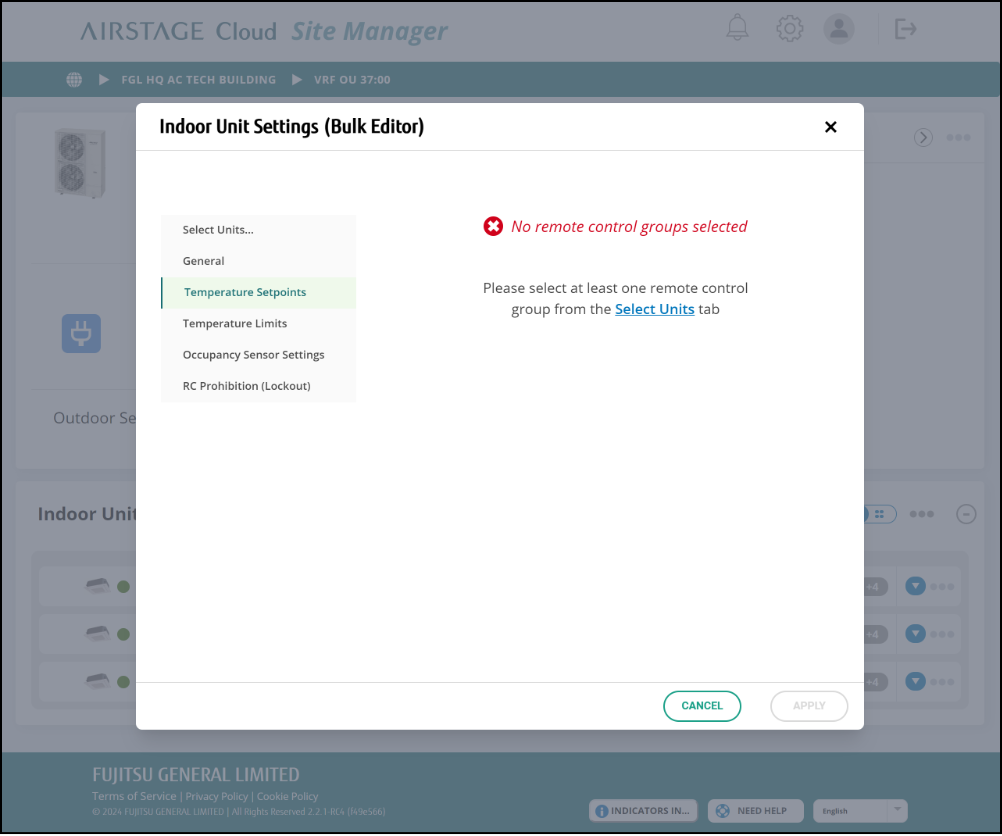Click the outdoor unit image

point(79,164)
